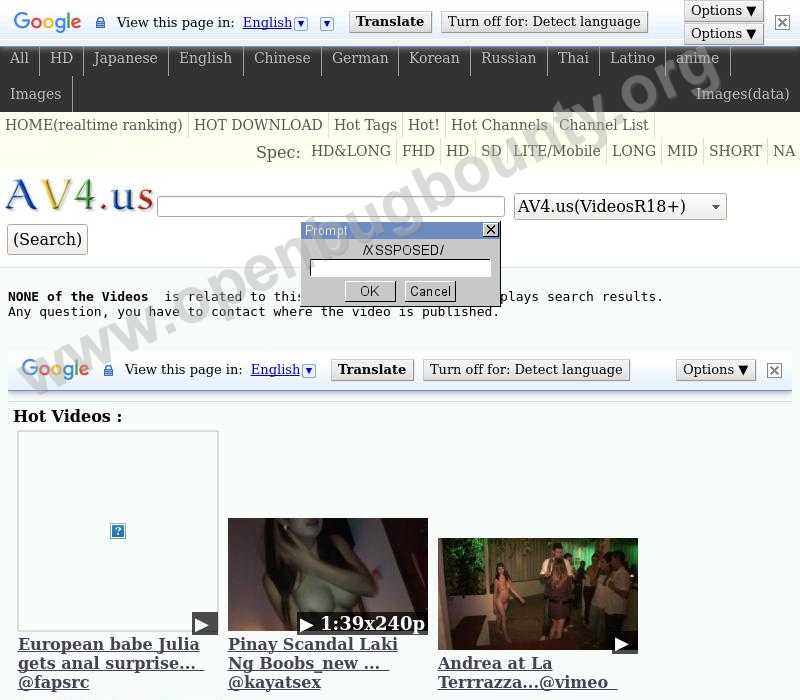Screen dimensions: 800x700
Task: Select the English category tab
Action: click(x=206, y=58)
